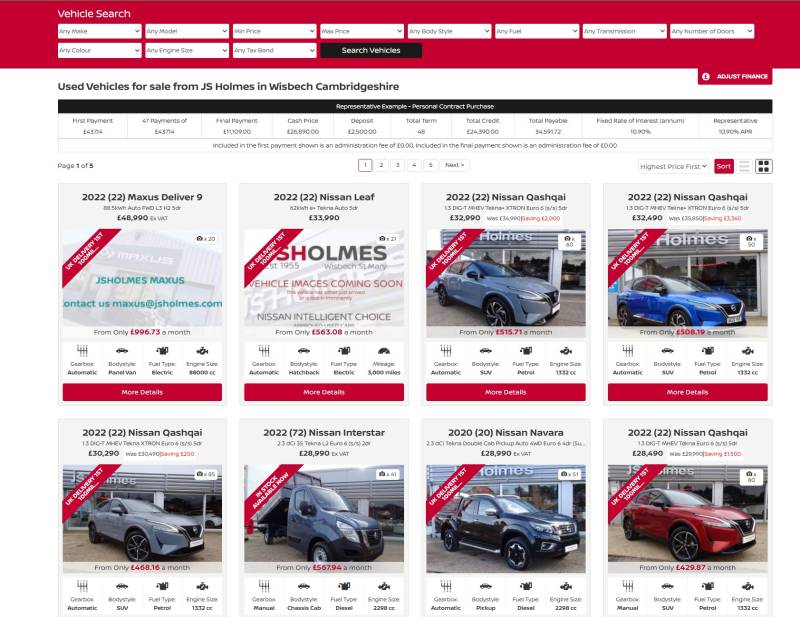Open the Any Engine Size dropdown
The image size is (800, 617).
click(187, 51)
